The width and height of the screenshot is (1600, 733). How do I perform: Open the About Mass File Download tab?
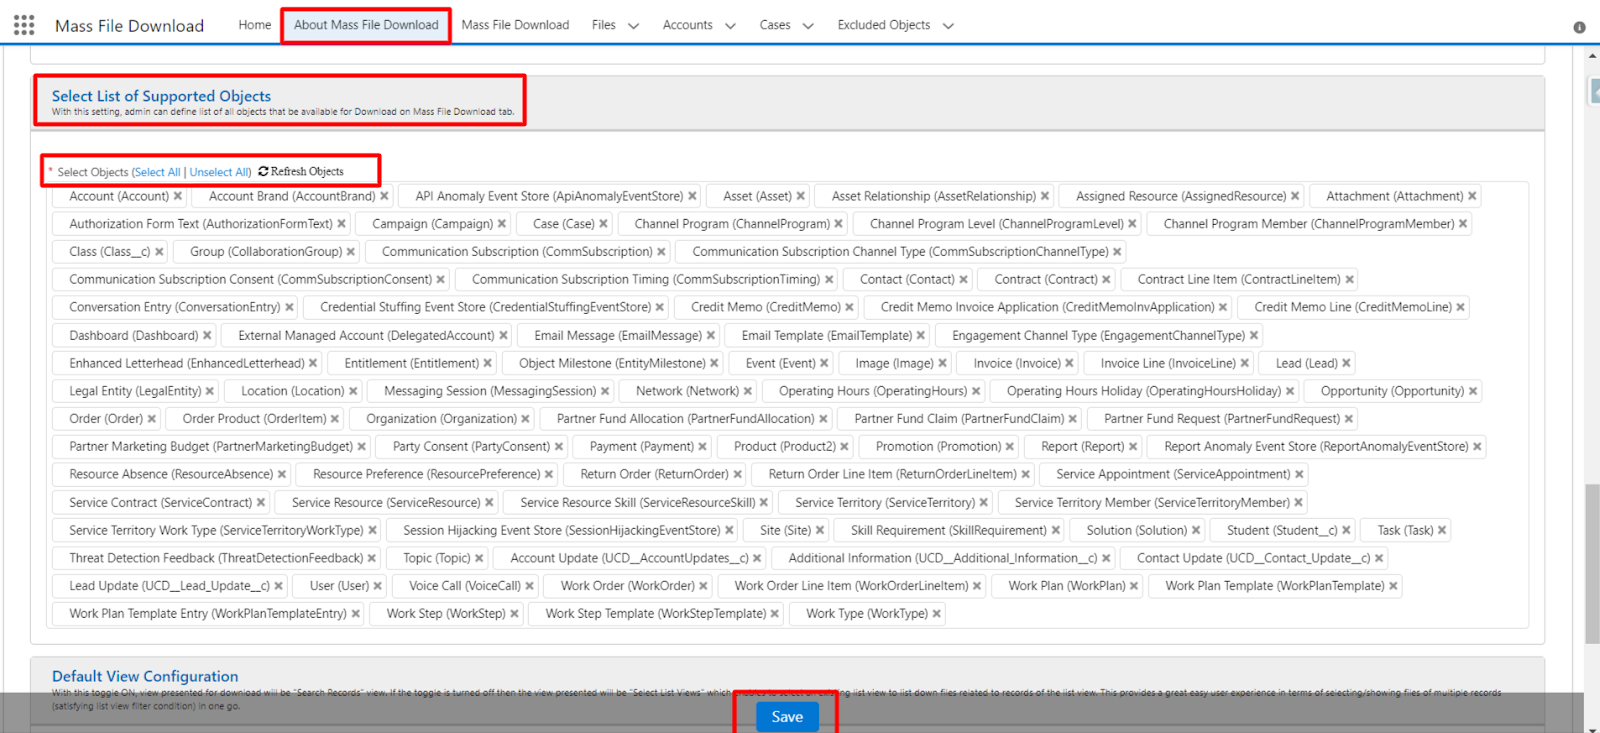(366, 25)
